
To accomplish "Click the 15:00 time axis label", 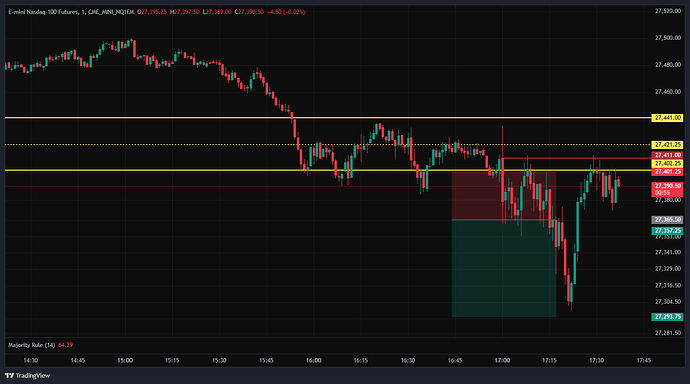I will click(125, 361).
